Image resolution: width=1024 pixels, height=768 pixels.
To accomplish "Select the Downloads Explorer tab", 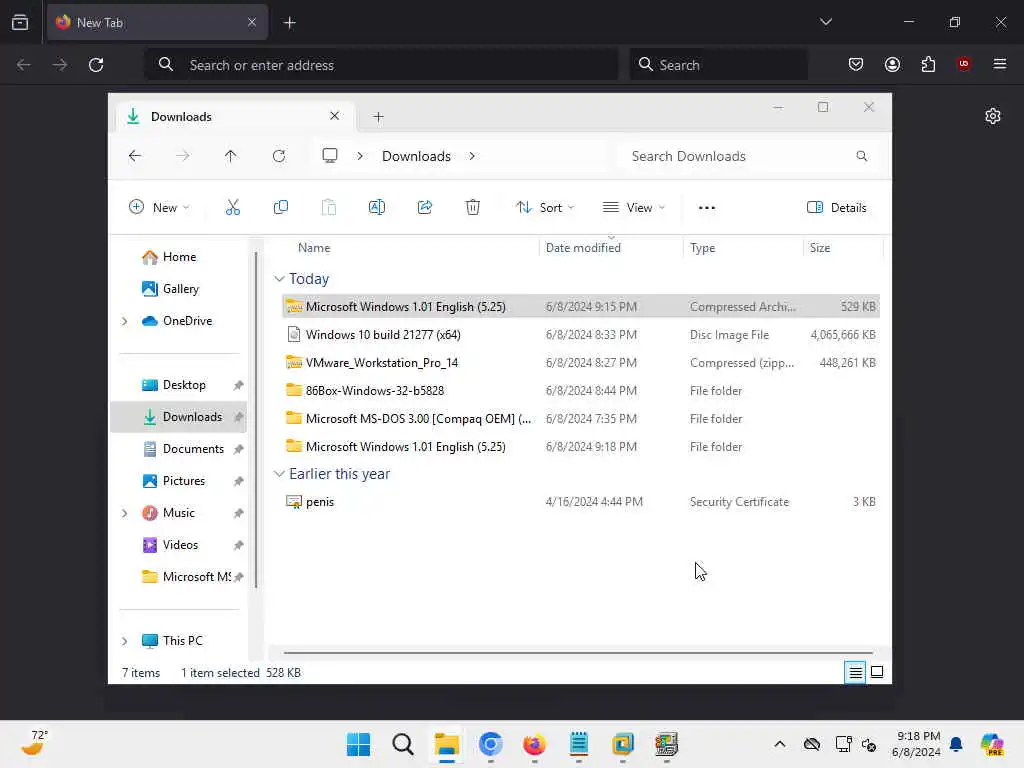I will coord(234,117).
